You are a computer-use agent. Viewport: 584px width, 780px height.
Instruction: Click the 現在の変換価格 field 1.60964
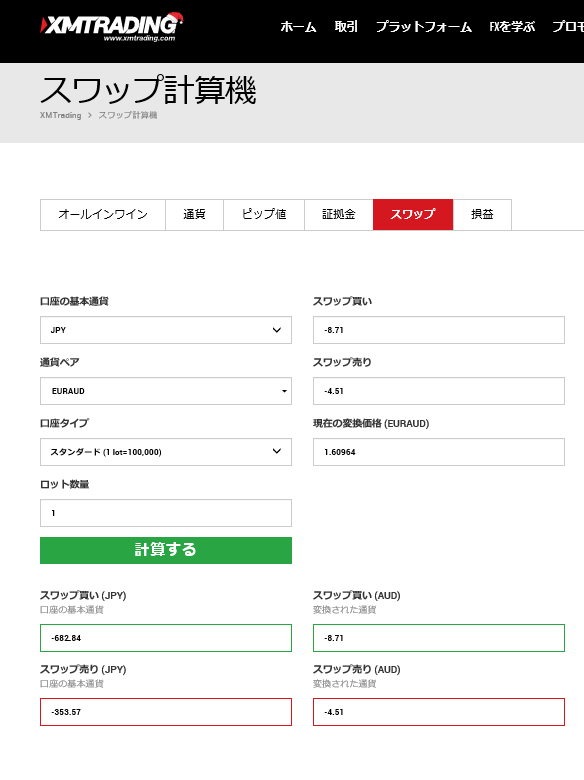439,452
